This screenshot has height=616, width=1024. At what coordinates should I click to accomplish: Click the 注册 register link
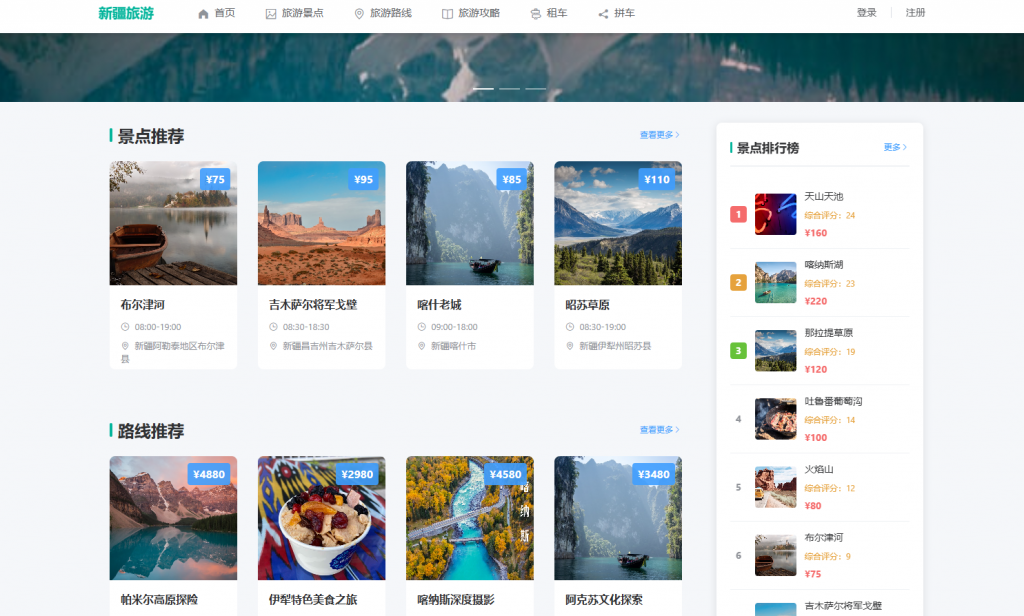coord(916,13)
